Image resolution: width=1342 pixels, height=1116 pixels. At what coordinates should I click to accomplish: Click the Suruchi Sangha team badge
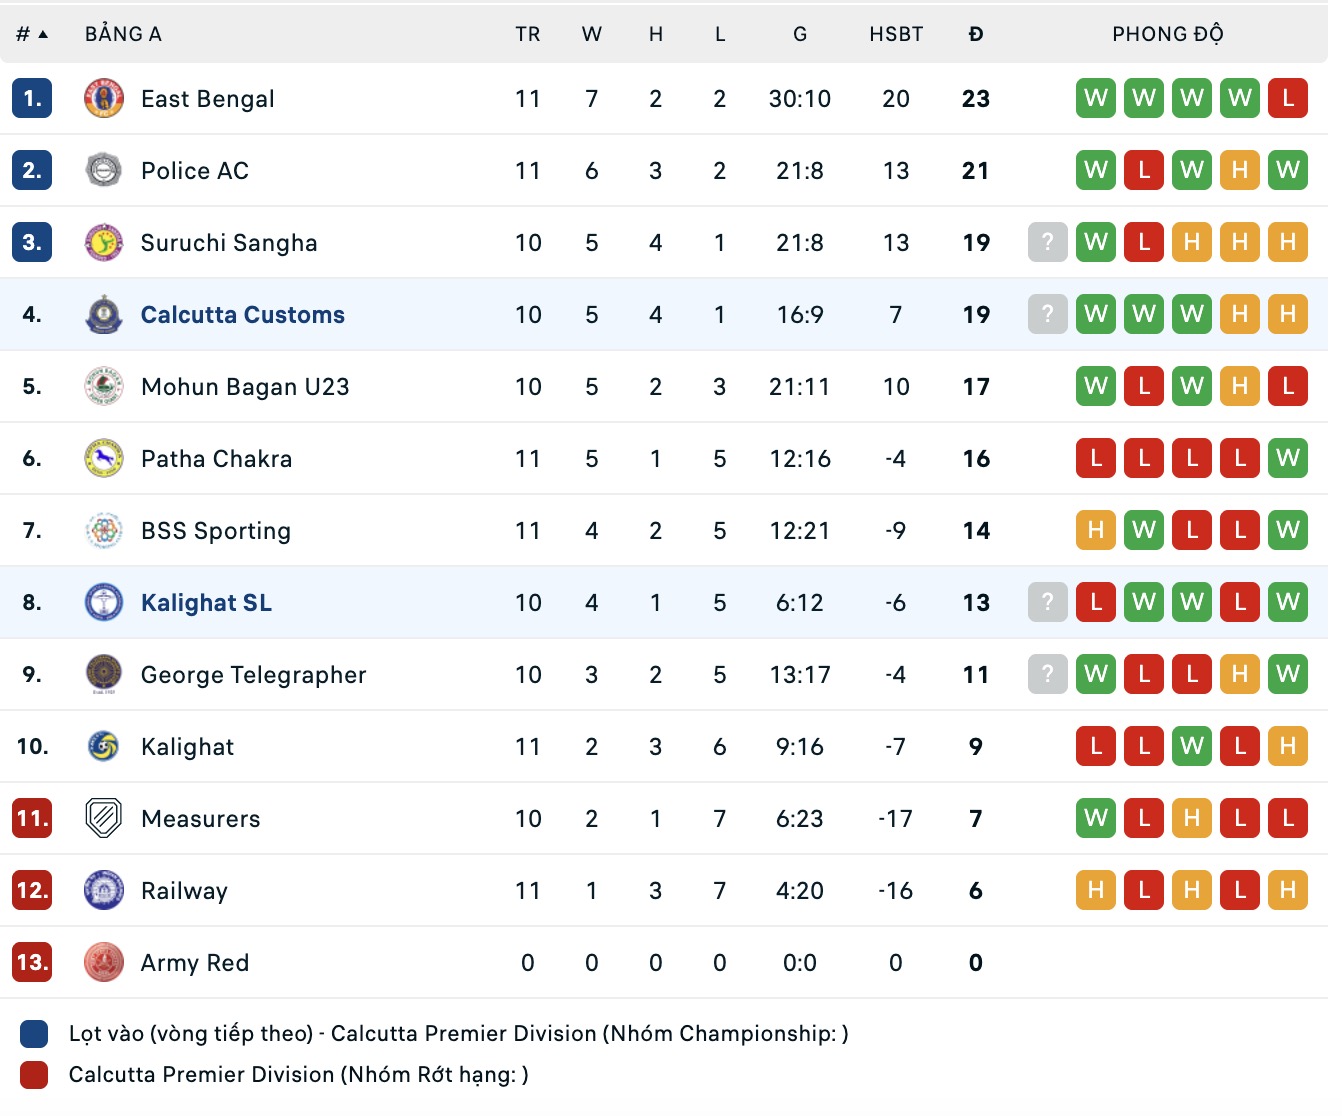pos(104,242)
